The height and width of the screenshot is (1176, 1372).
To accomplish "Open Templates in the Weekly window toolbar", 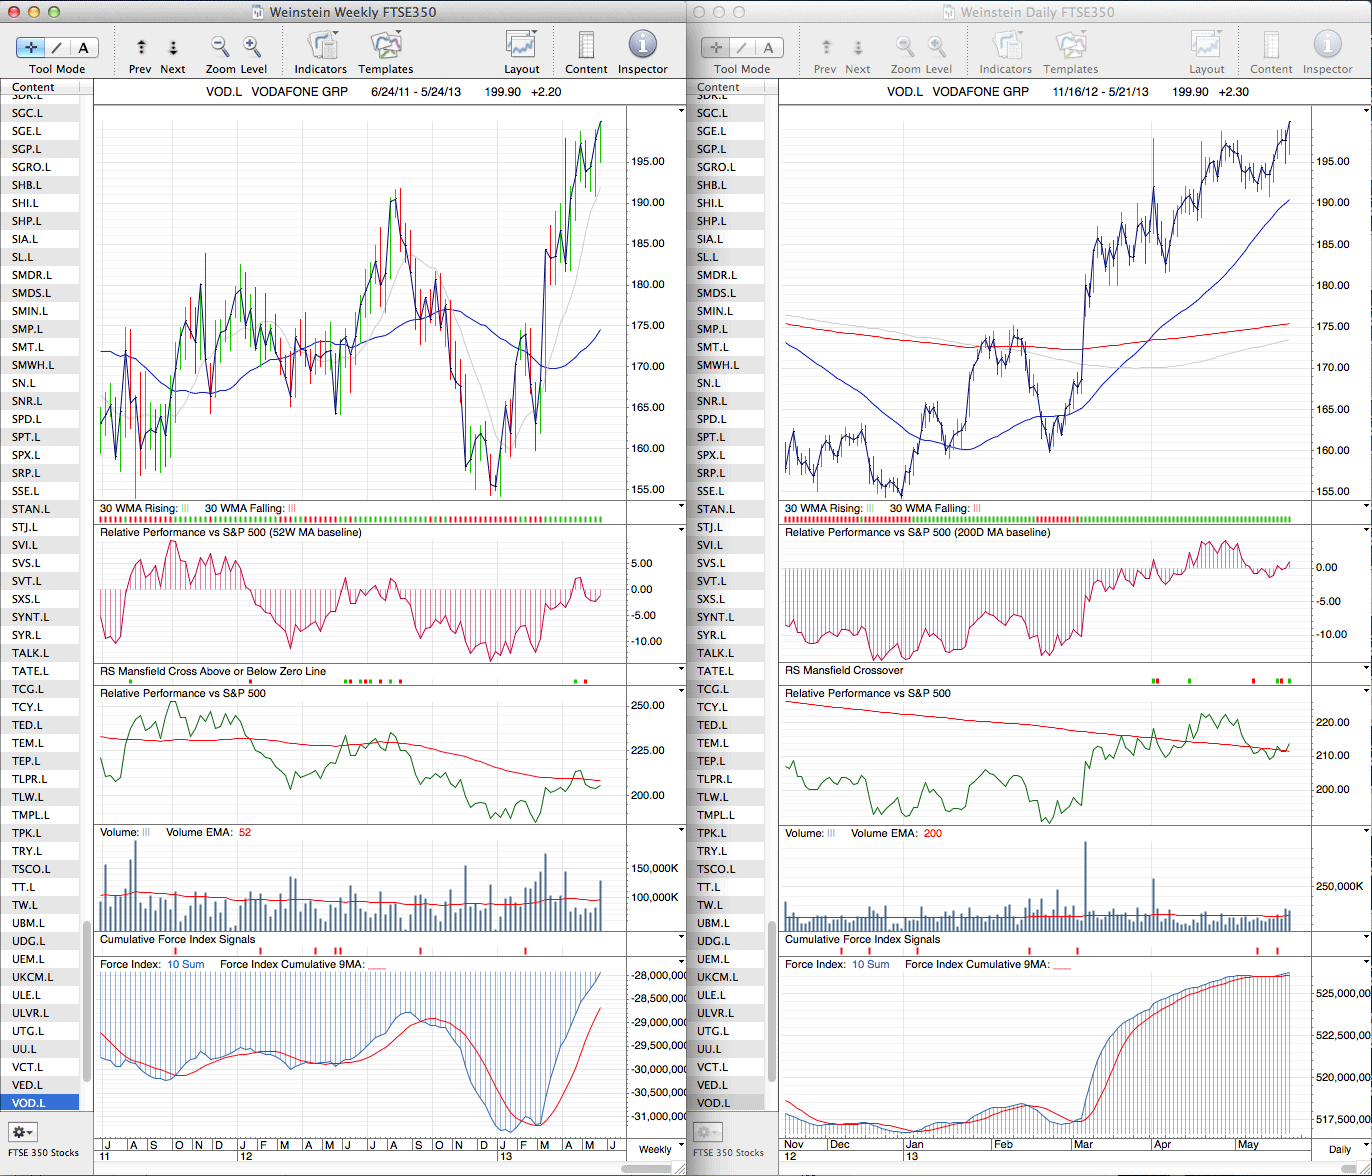I will click(385, 47).
